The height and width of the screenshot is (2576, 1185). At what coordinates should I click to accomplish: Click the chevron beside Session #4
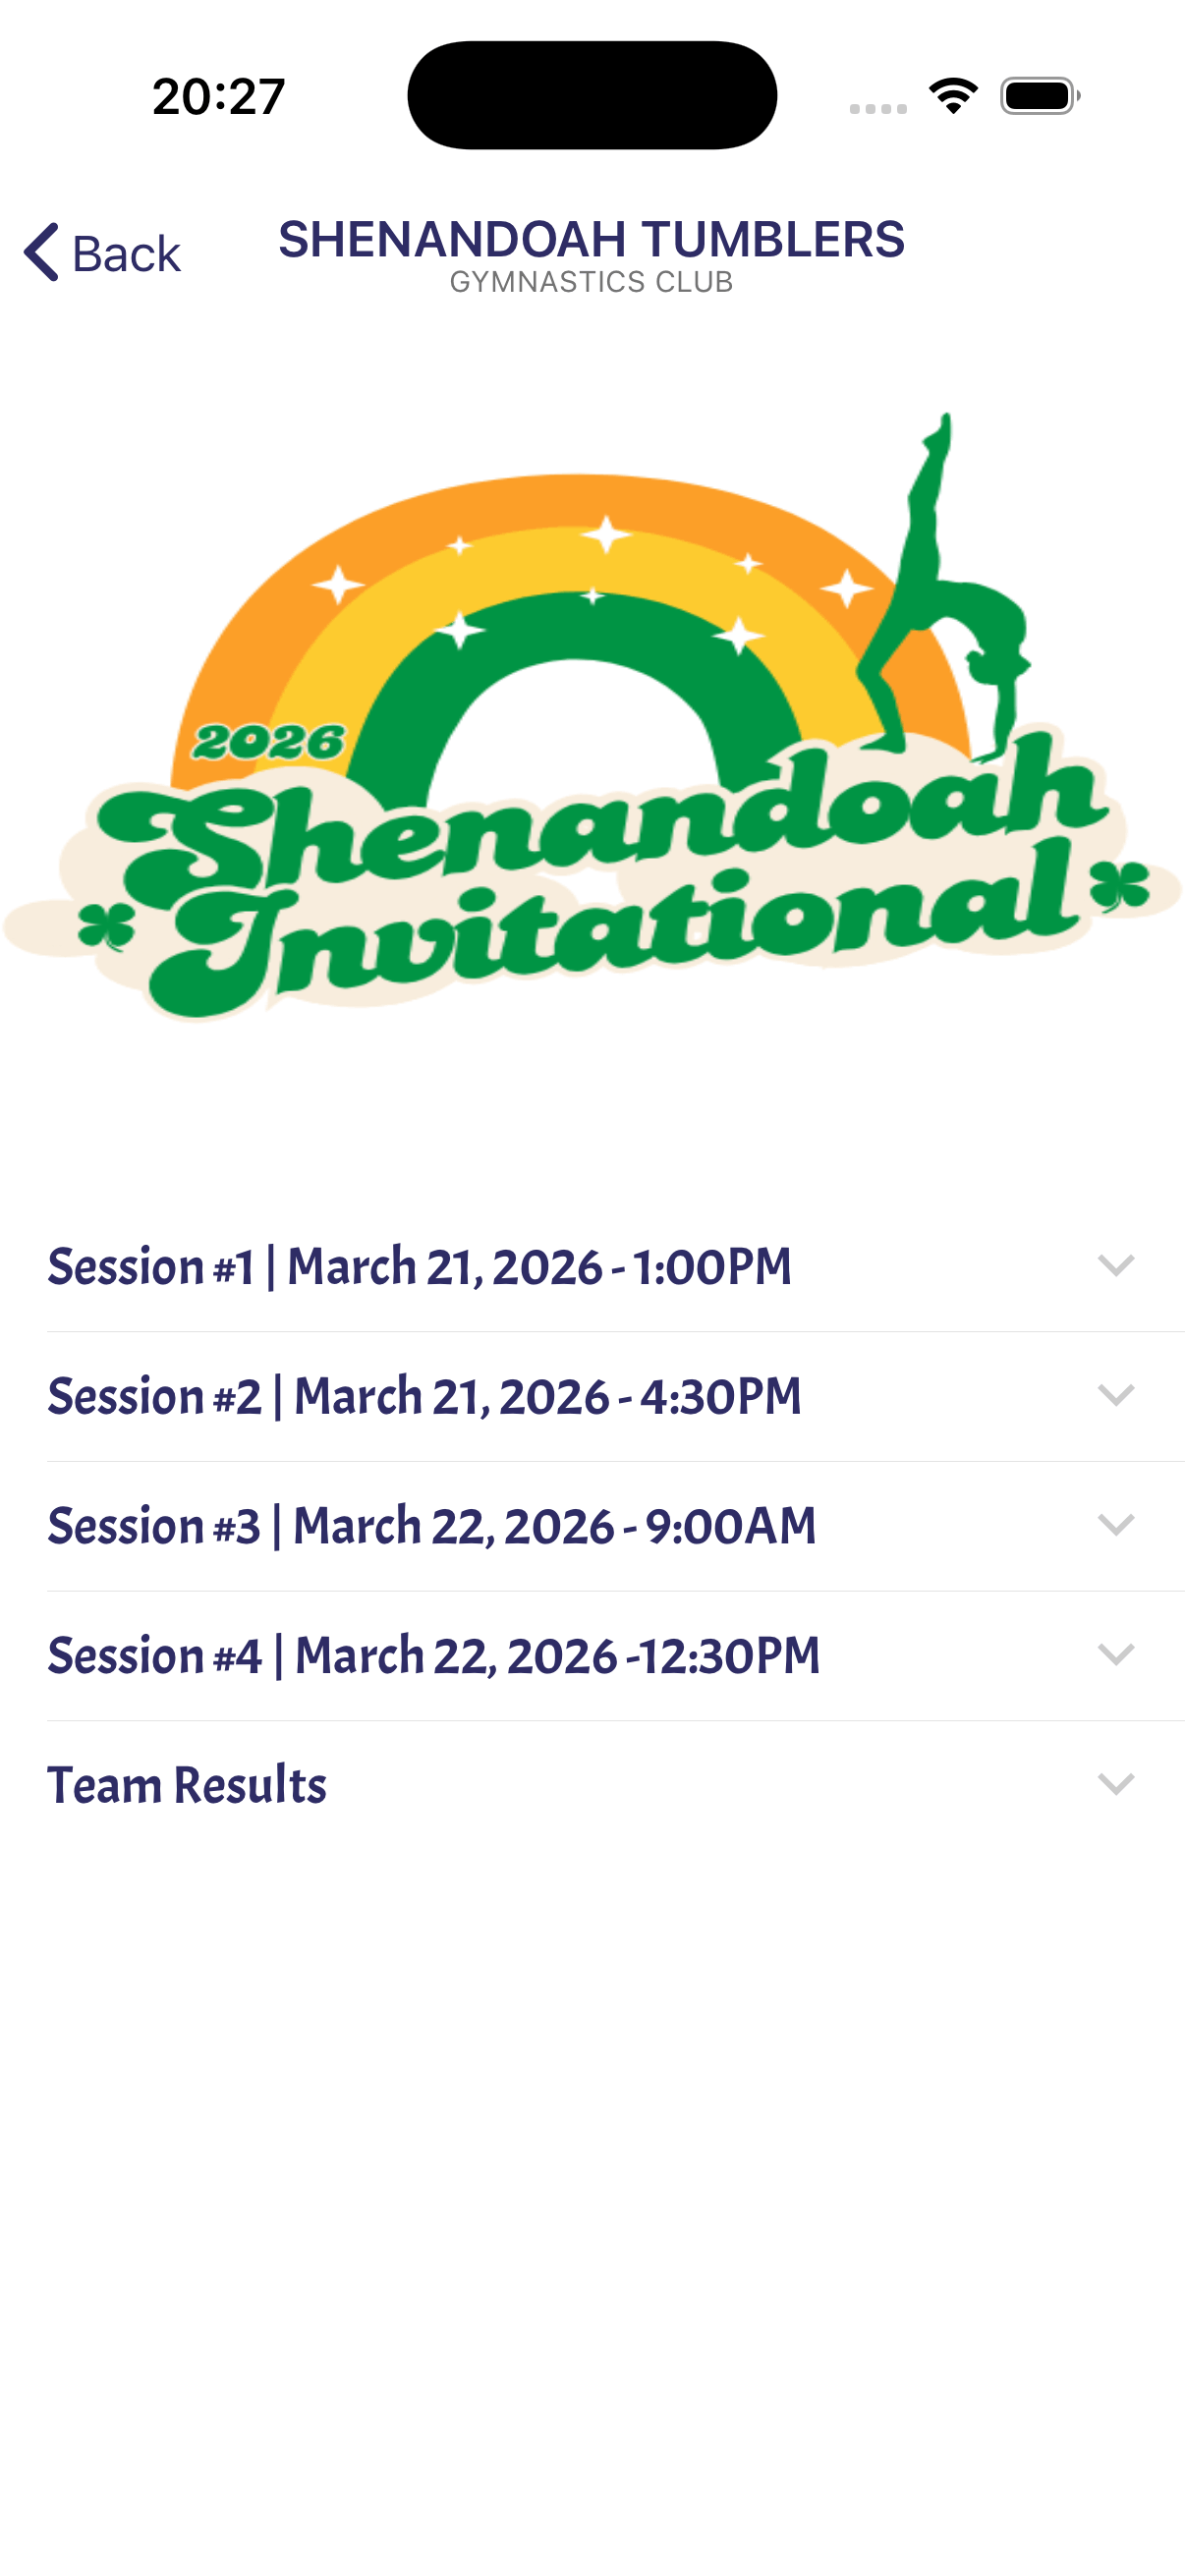(x=1115, y=1655)
